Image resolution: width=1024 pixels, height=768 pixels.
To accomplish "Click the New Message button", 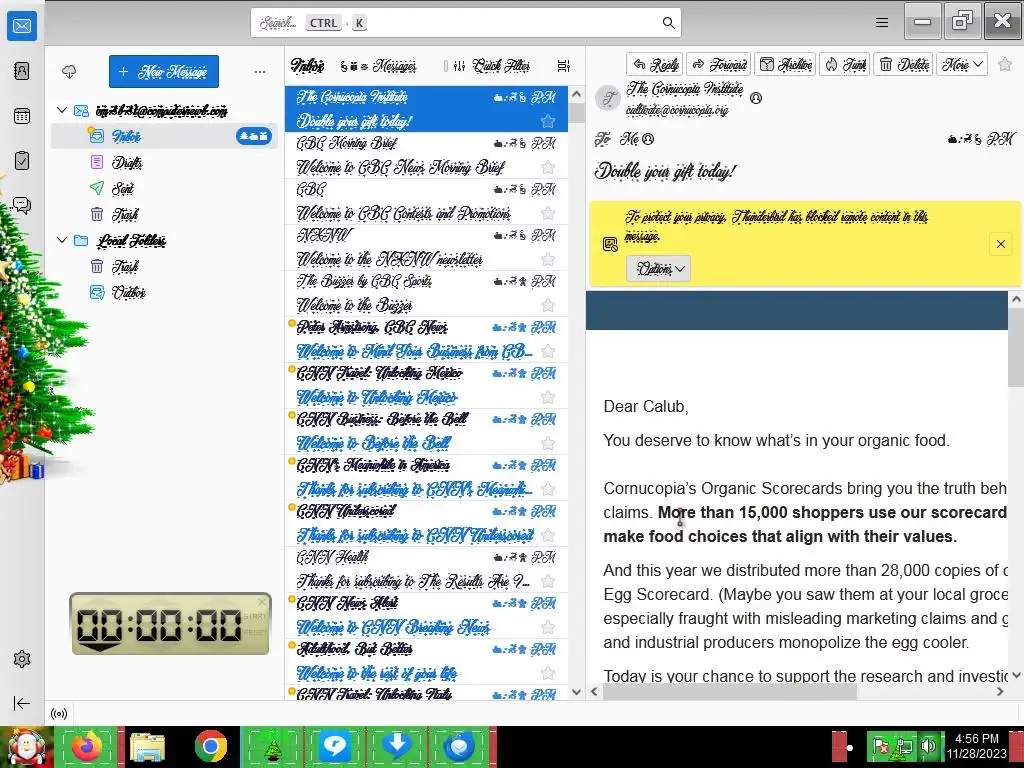I will [164, 71].
